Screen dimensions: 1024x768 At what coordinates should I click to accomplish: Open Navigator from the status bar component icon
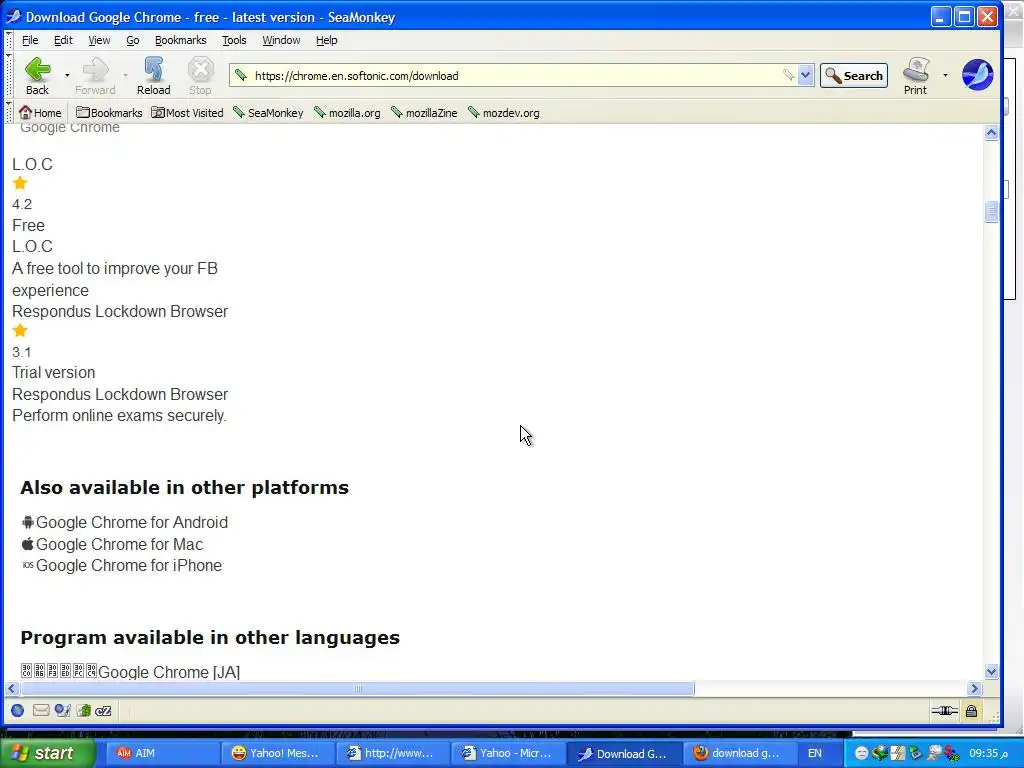point(18,711)
